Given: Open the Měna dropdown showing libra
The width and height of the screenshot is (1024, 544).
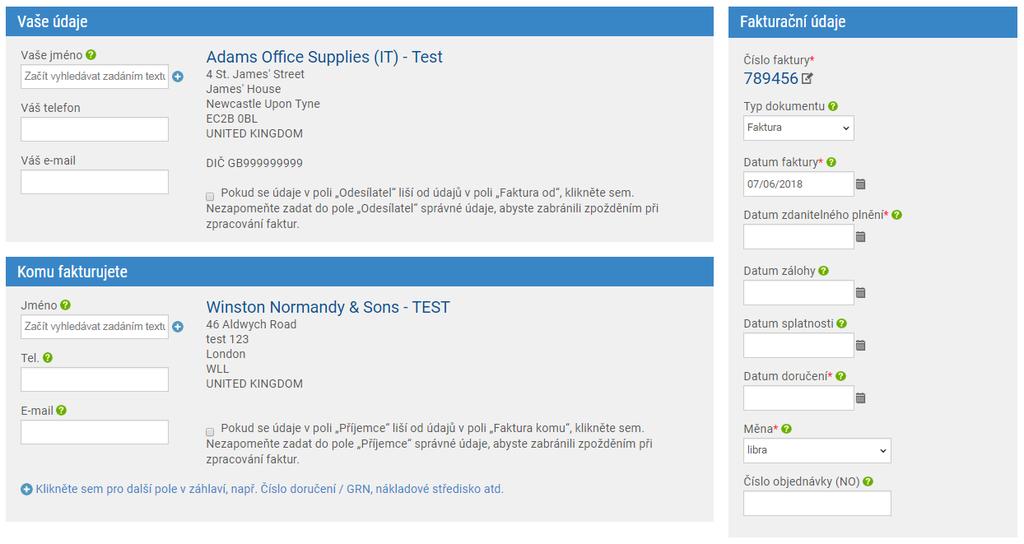Looking at the screenshot, I should [817, 451].
